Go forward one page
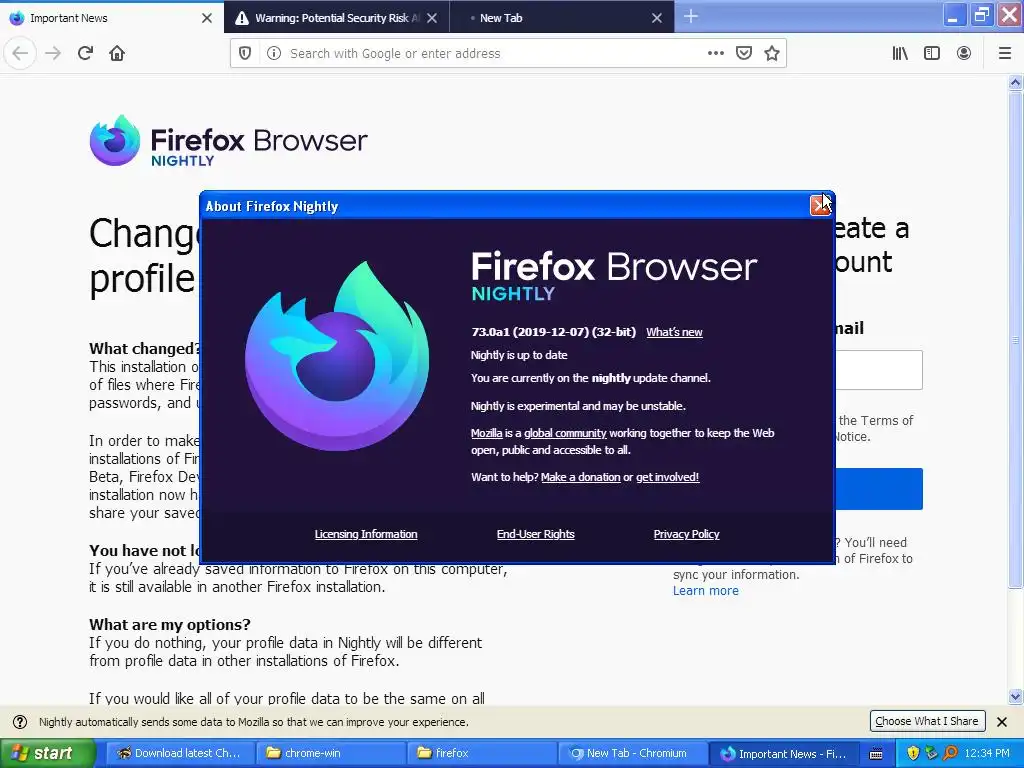This screenshot has height=768, width=1024. coord(53,53)
